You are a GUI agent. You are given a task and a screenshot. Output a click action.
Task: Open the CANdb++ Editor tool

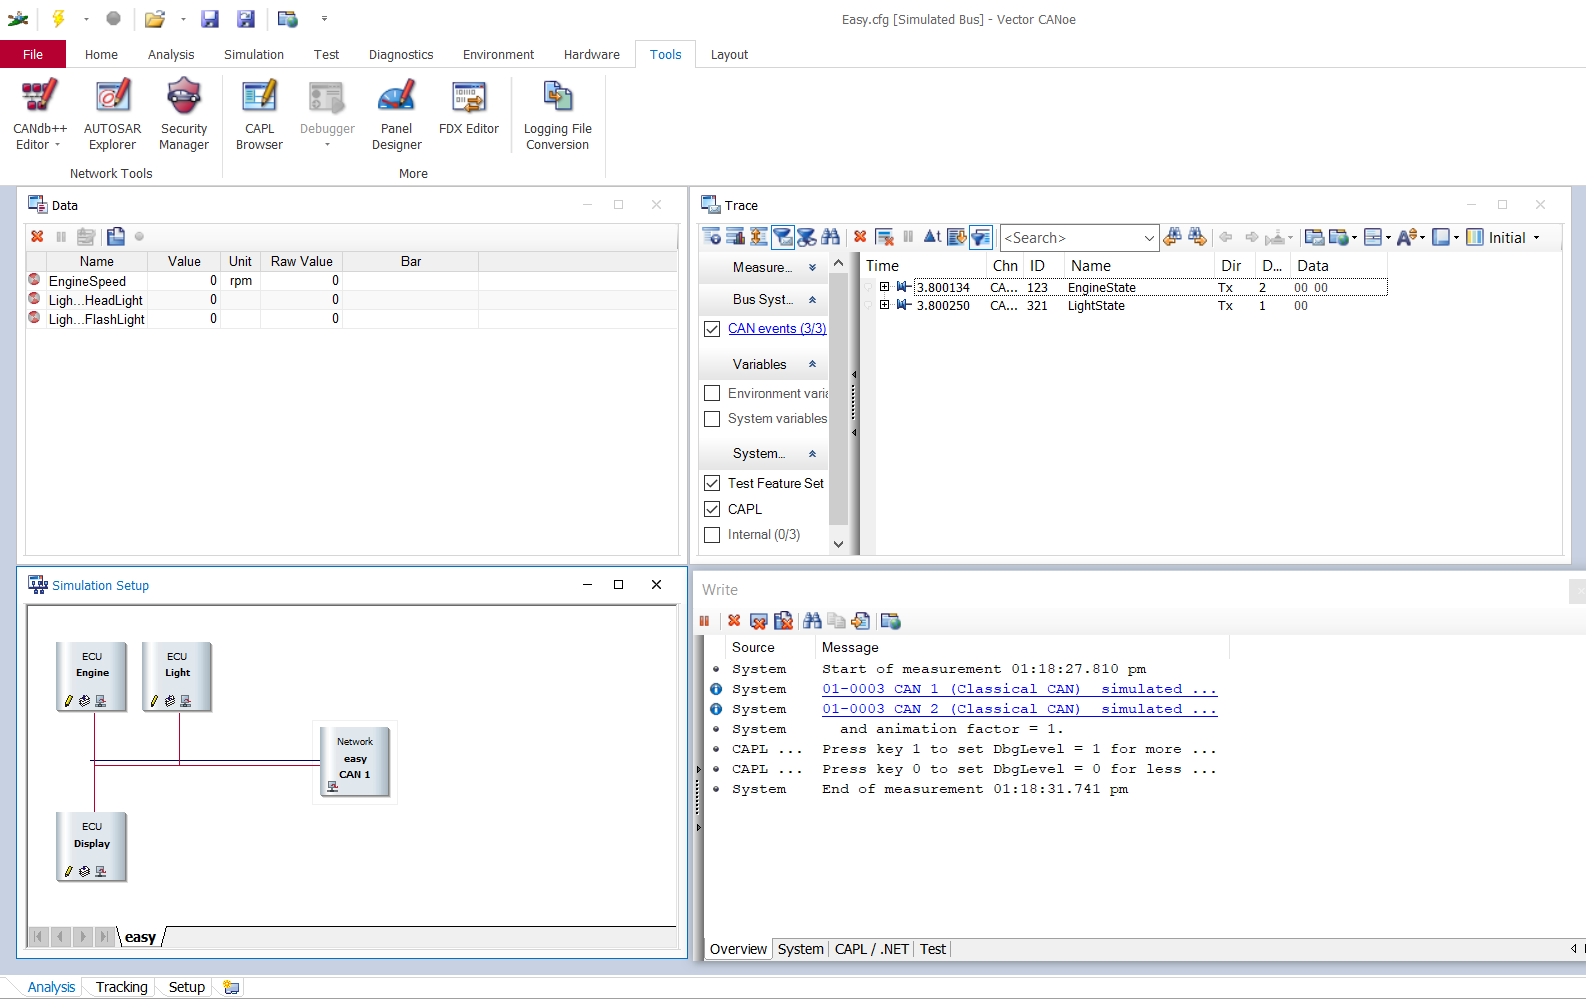pos(40,113)
